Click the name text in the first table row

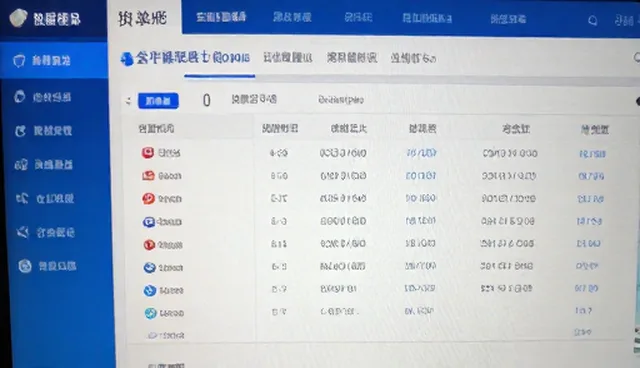click(169, 153)
